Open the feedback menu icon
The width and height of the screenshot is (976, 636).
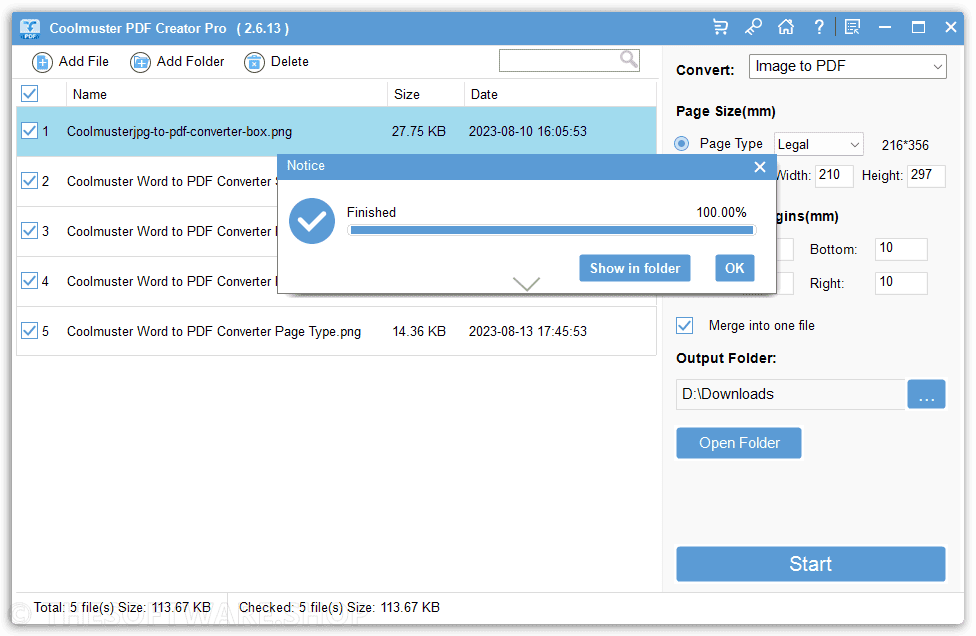852,27
